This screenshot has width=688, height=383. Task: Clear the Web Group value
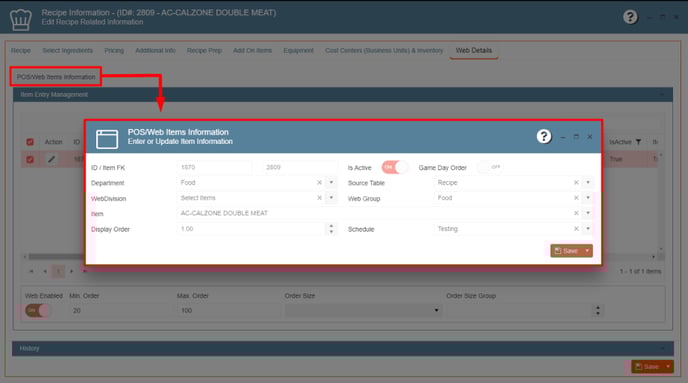pyautogui.click(x=576, y=198)
